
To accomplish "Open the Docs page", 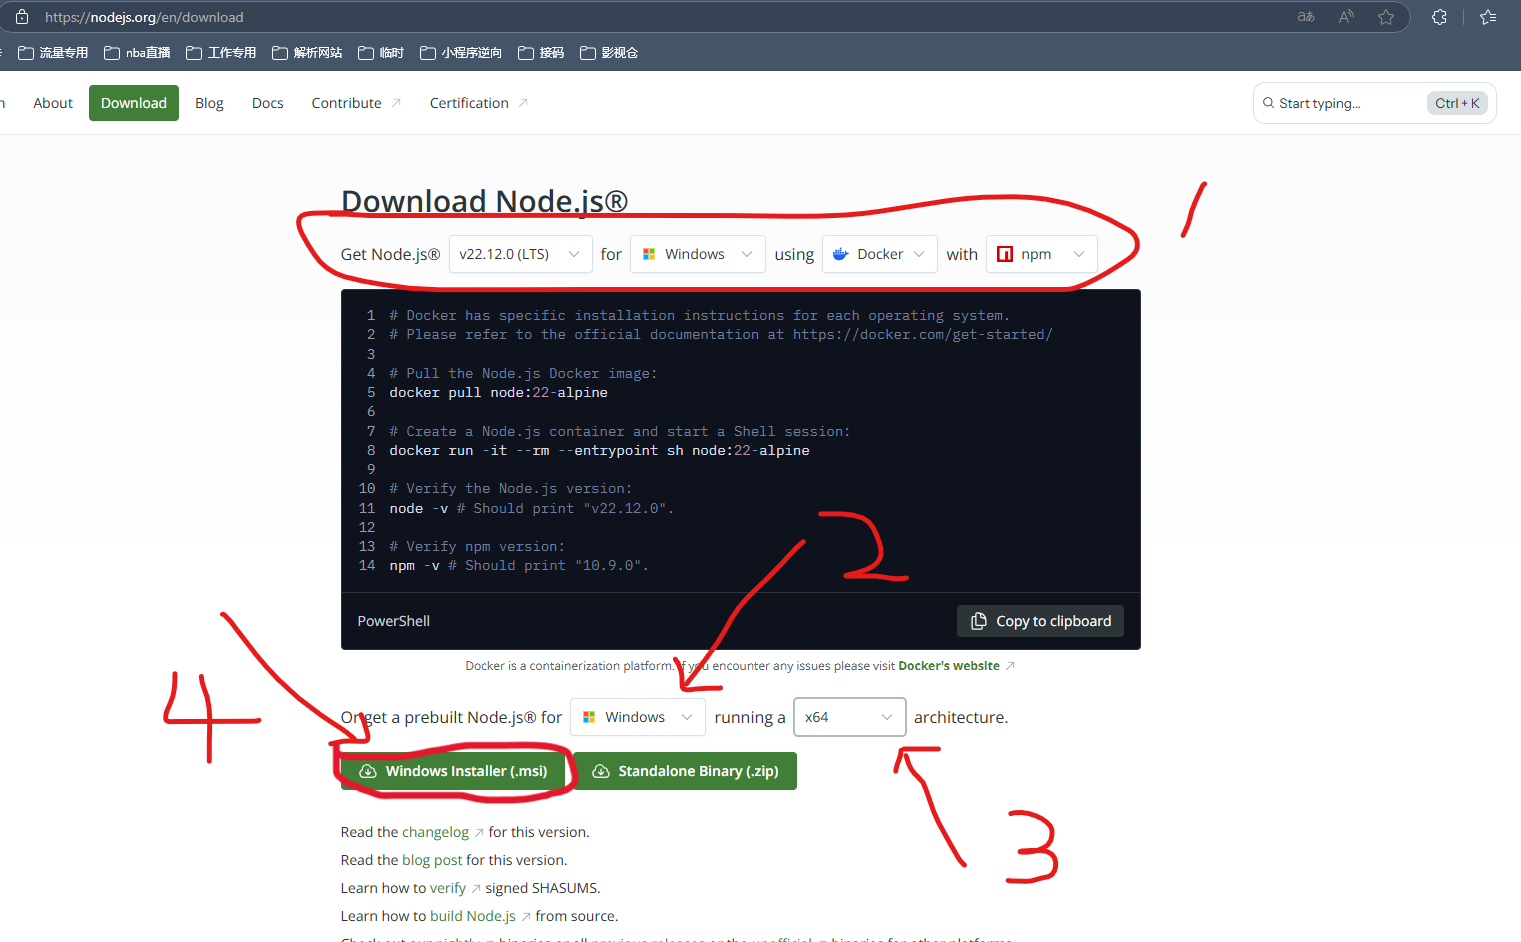I will click(x=268, y=103).
